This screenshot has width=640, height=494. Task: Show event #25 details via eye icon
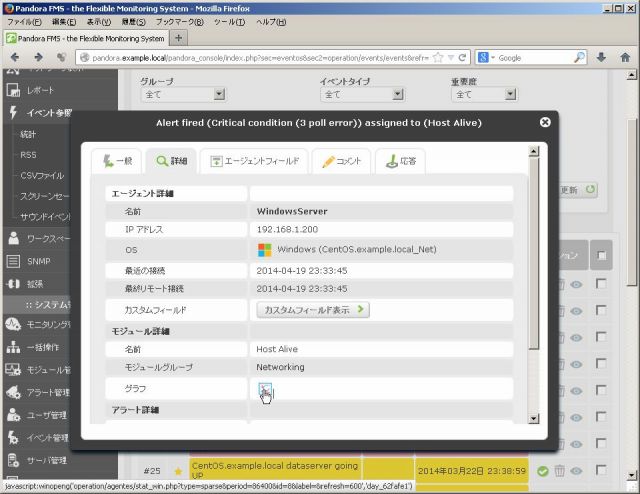(x=576, y=471)
